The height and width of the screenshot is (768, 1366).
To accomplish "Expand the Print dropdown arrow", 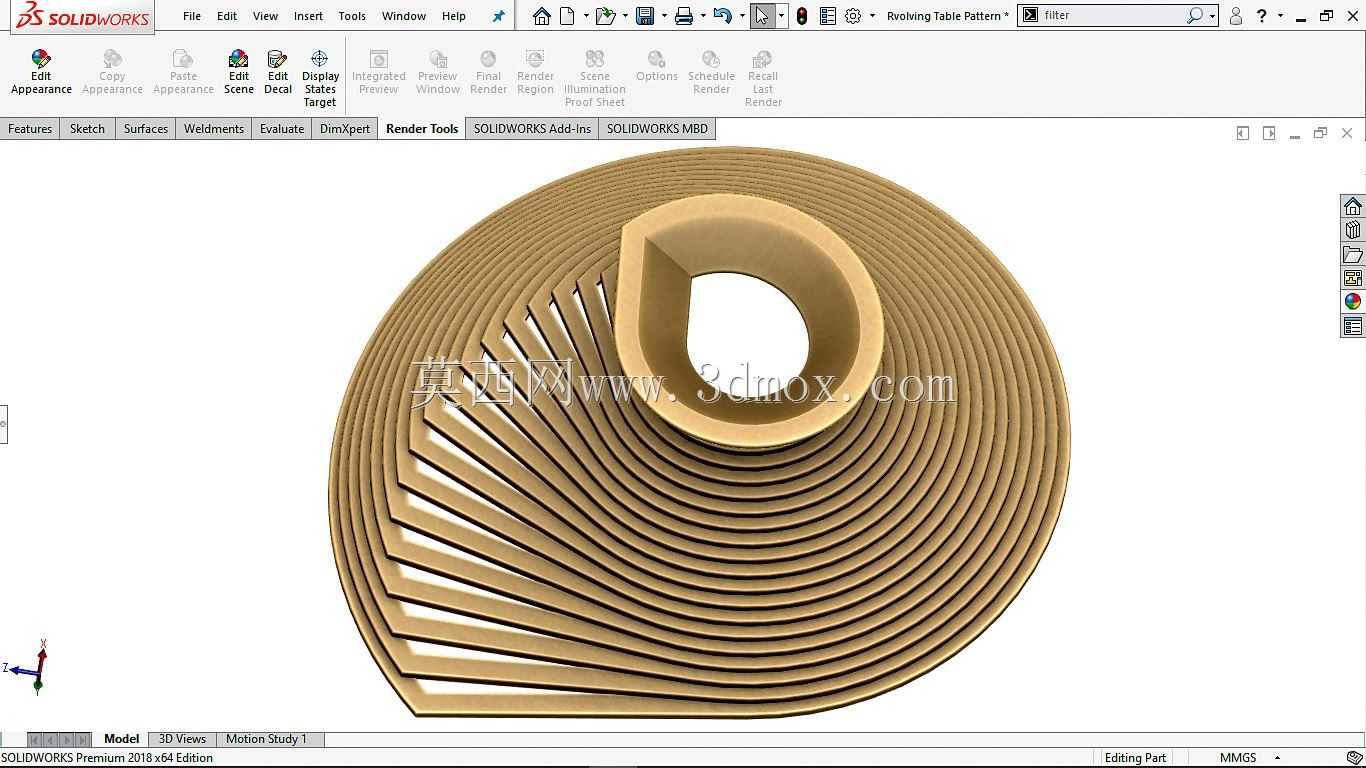I will click(x=703, y=16).
